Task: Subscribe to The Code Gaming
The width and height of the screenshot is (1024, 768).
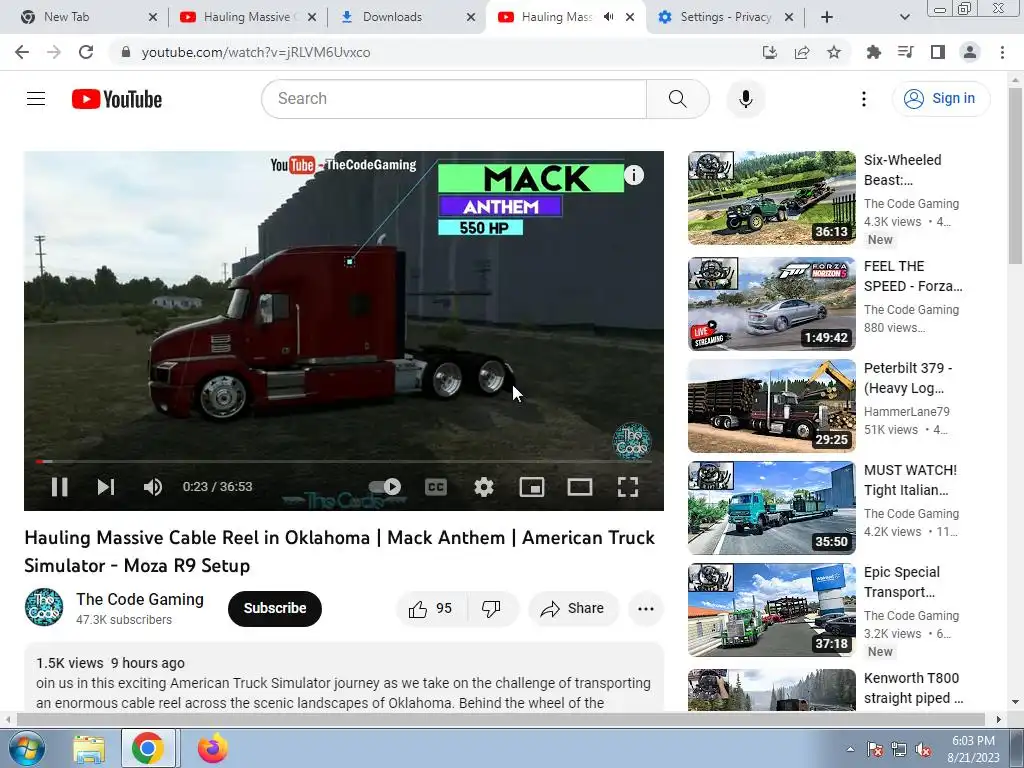Action: (275, 609)
